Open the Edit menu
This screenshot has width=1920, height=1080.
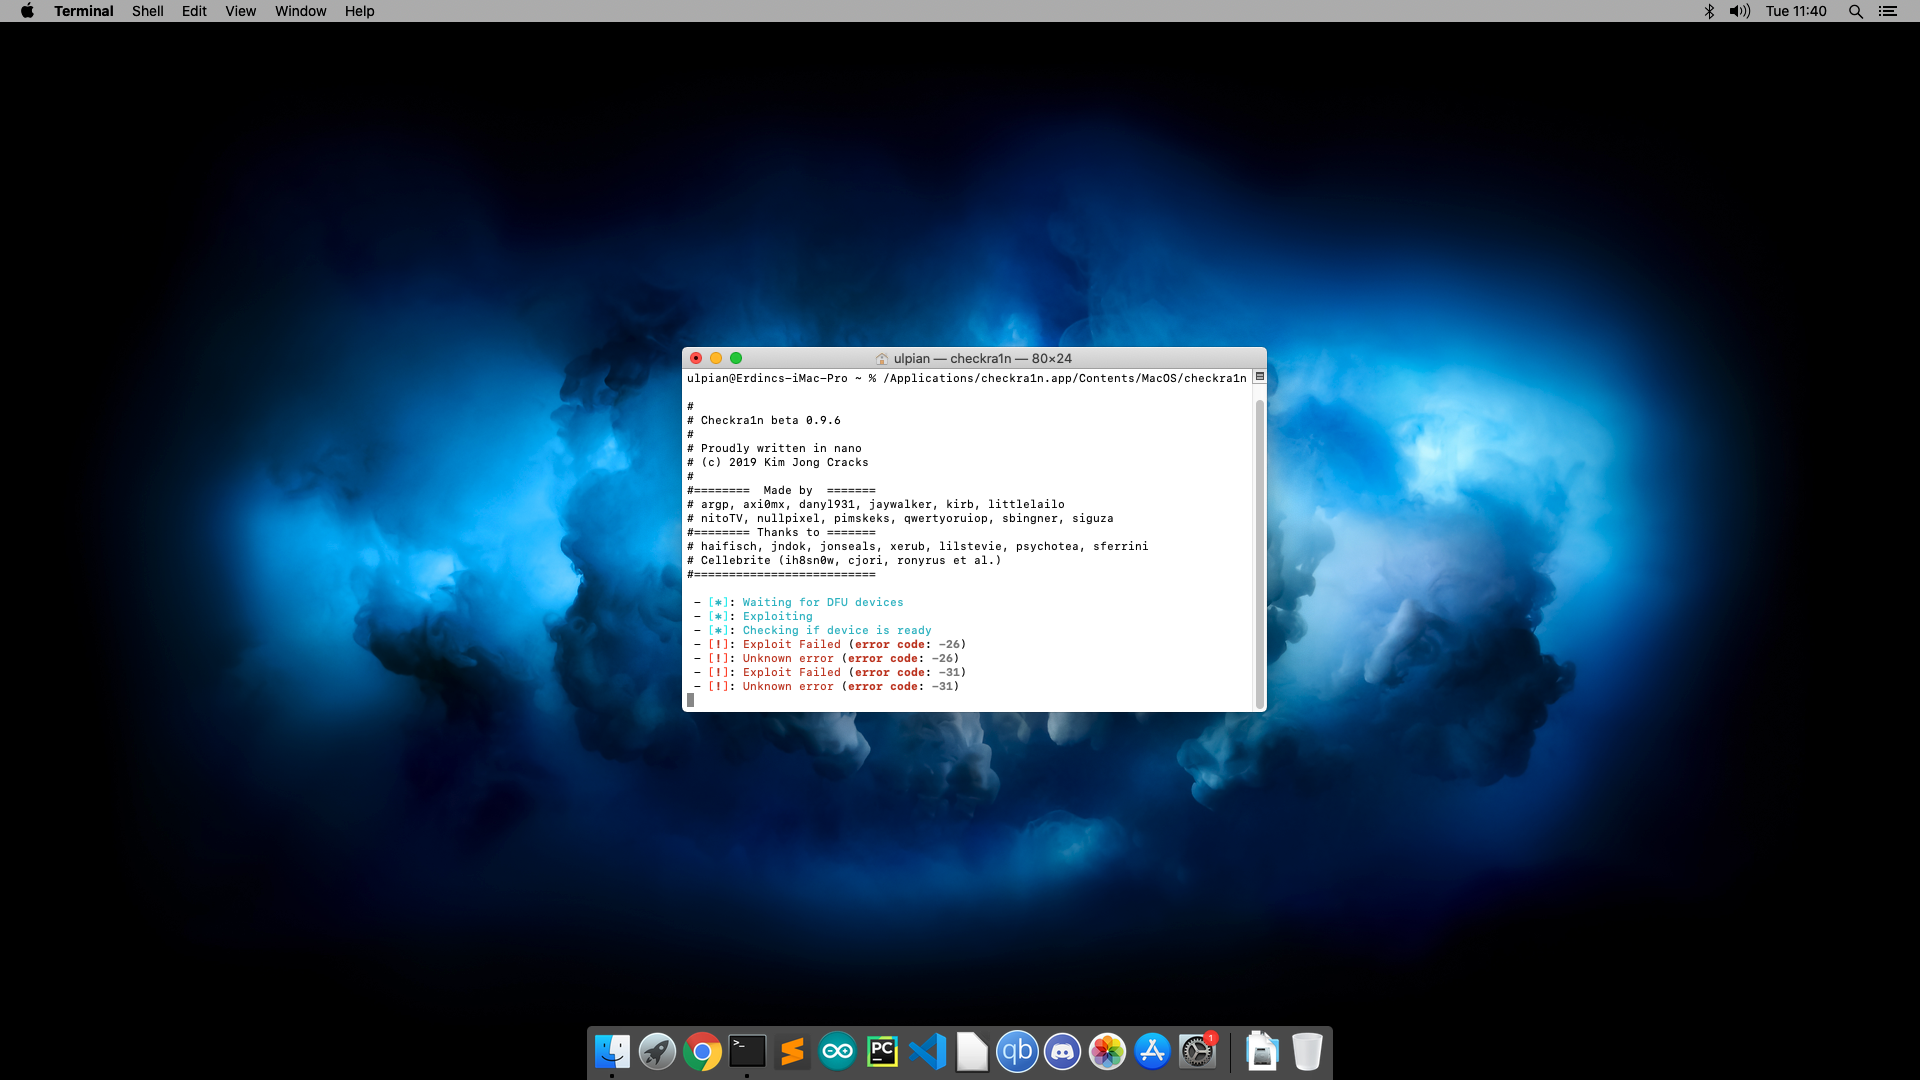pyautogui.click(x=194, y=11)
